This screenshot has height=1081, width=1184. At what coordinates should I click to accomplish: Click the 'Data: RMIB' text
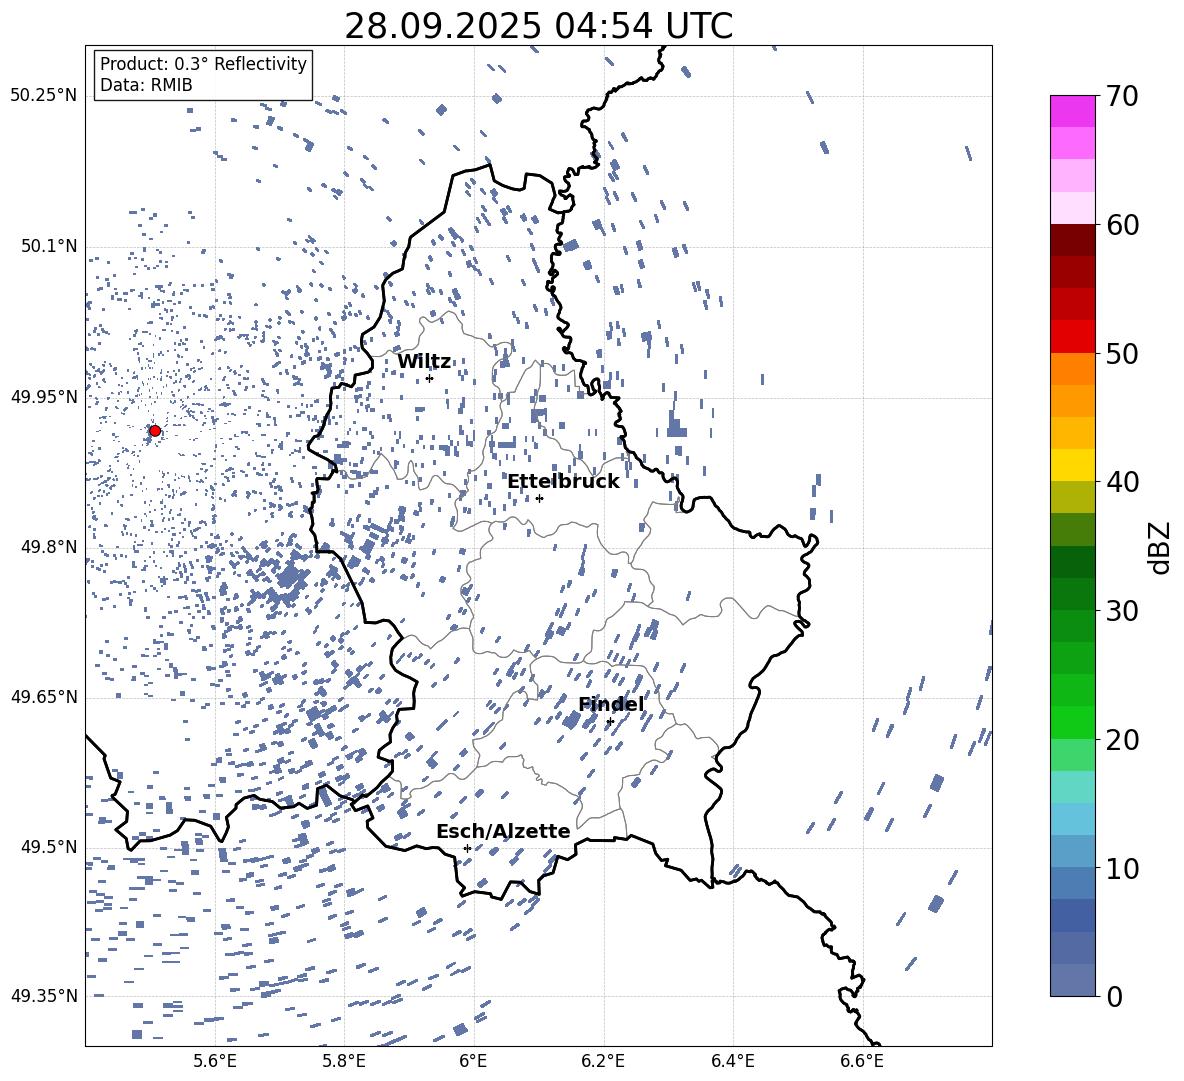(x=146, y=85)
